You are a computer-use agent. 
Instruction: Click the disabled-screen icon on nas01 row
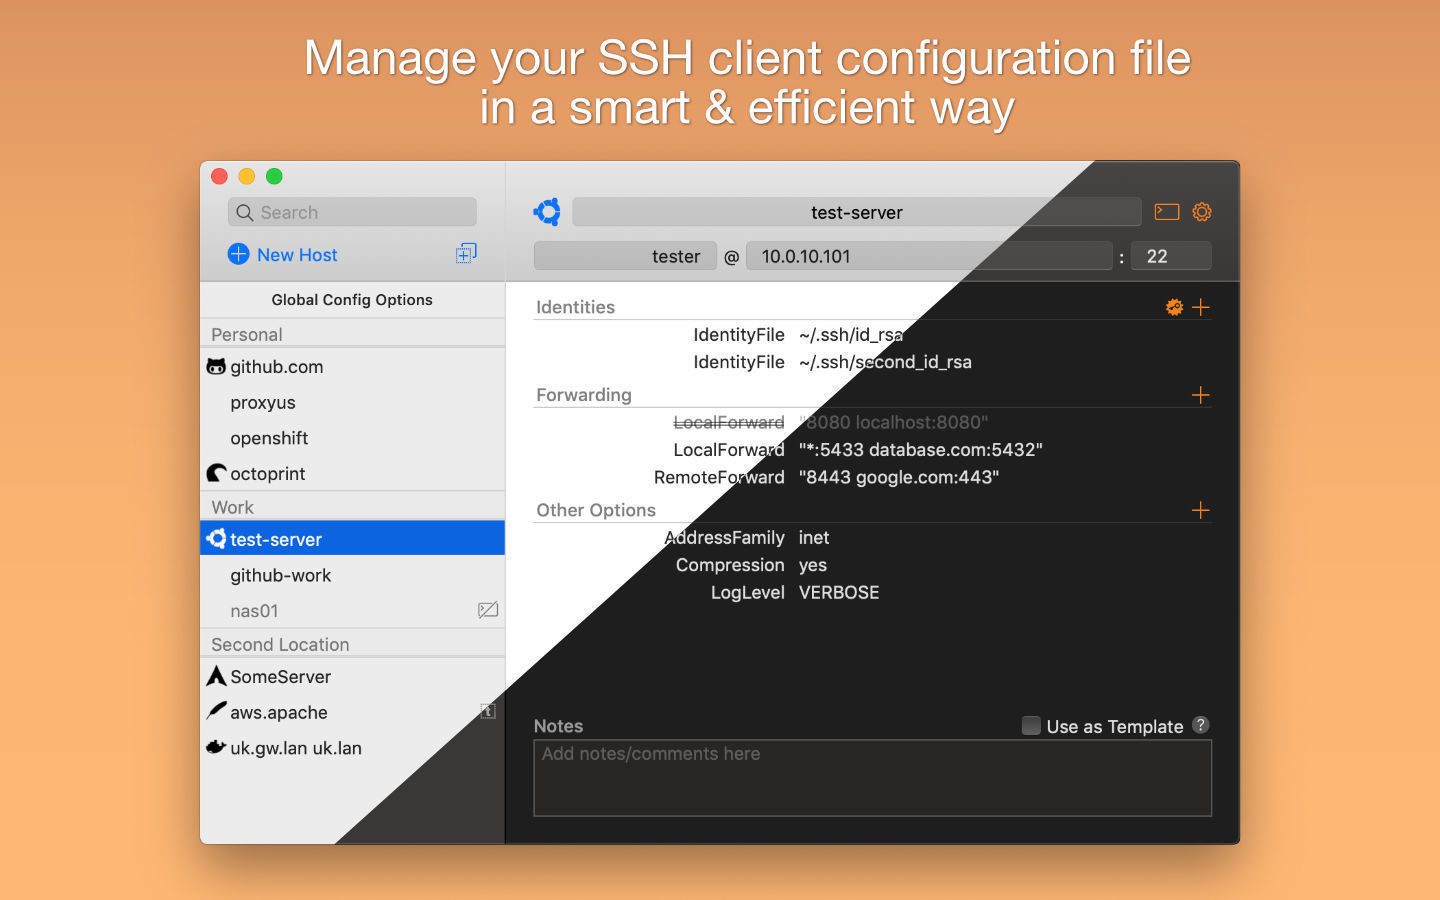pyautogui.click(x=487, y=610)
